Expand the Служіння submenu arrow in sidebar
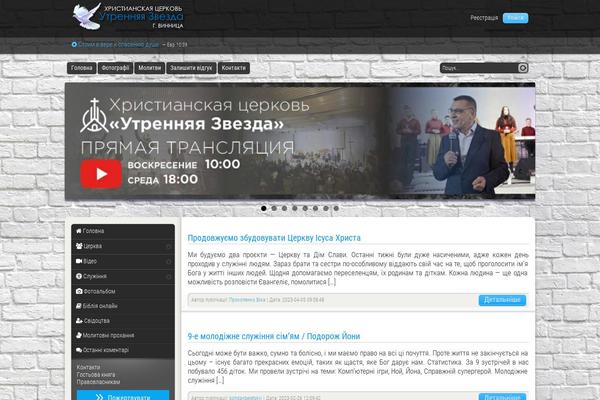 click(168, 276)
